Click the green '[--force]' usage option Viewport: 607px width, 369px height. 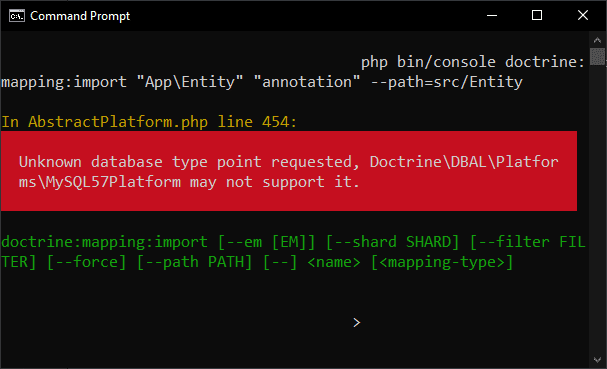point(86,262)
